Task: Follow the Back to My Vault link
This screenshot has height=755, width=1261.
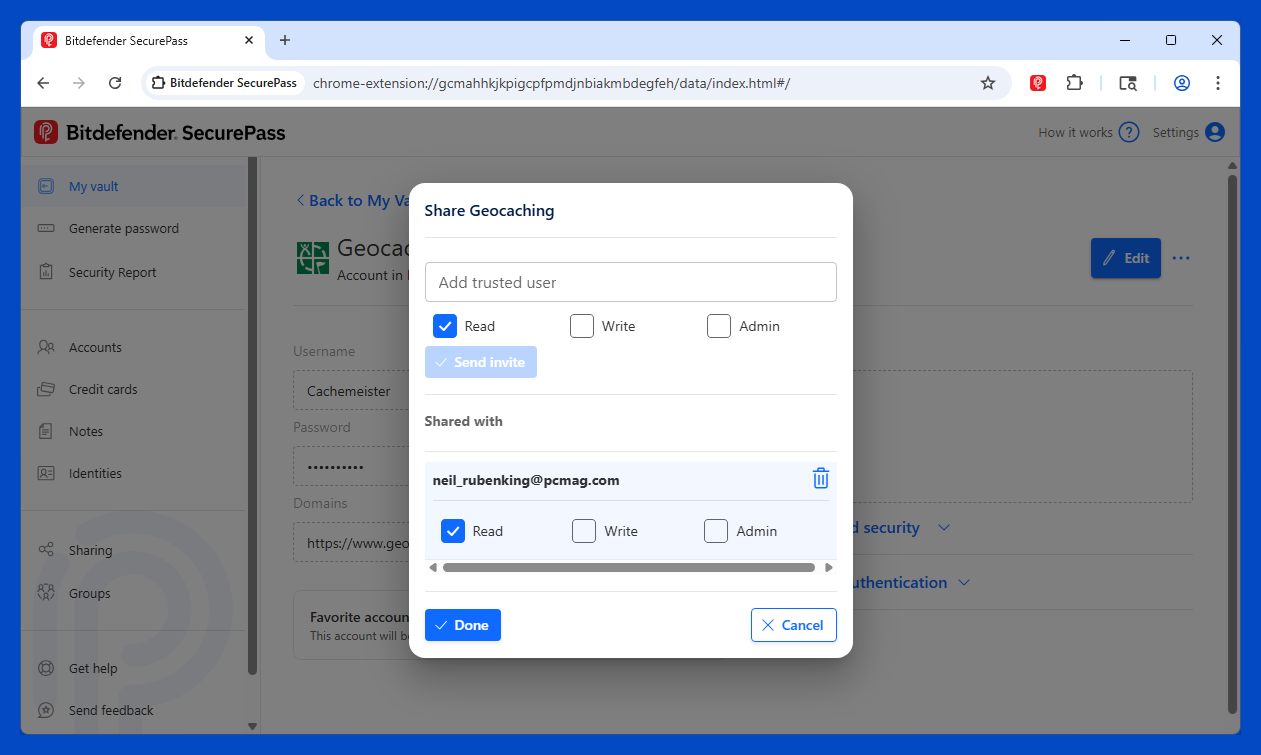Action: (353, 200)
